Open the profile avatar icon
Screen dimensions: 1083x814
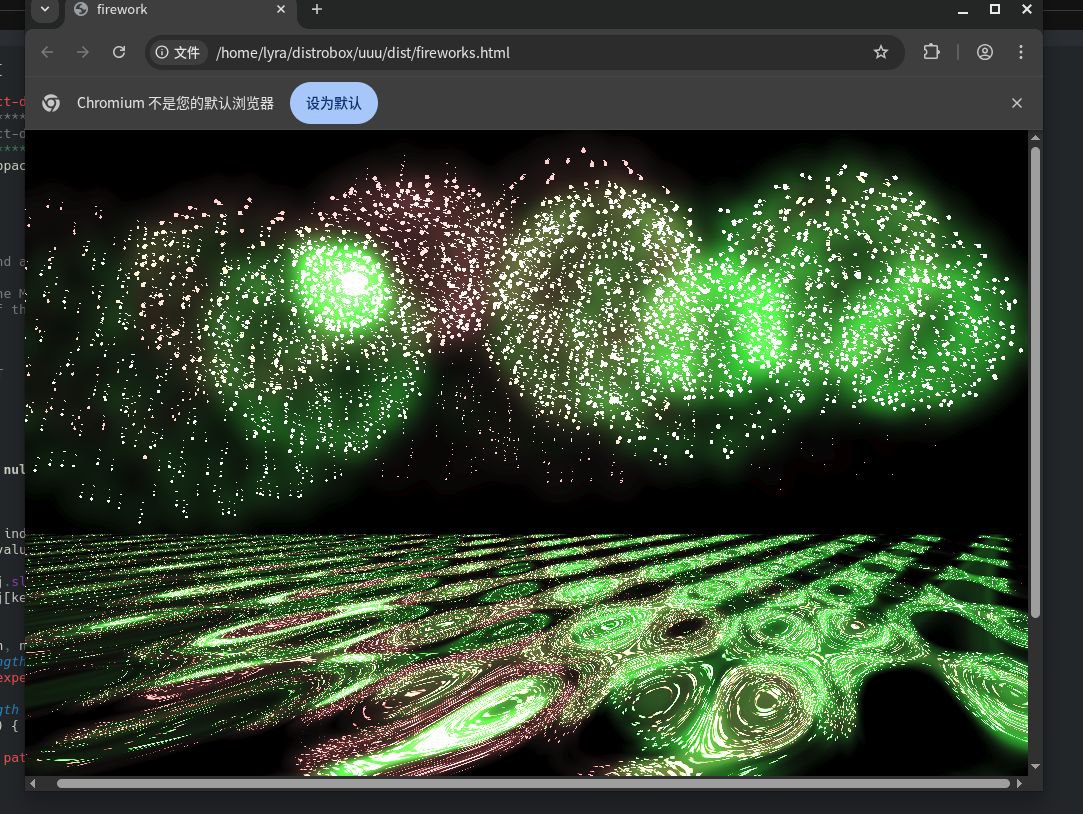click(984, 52)
